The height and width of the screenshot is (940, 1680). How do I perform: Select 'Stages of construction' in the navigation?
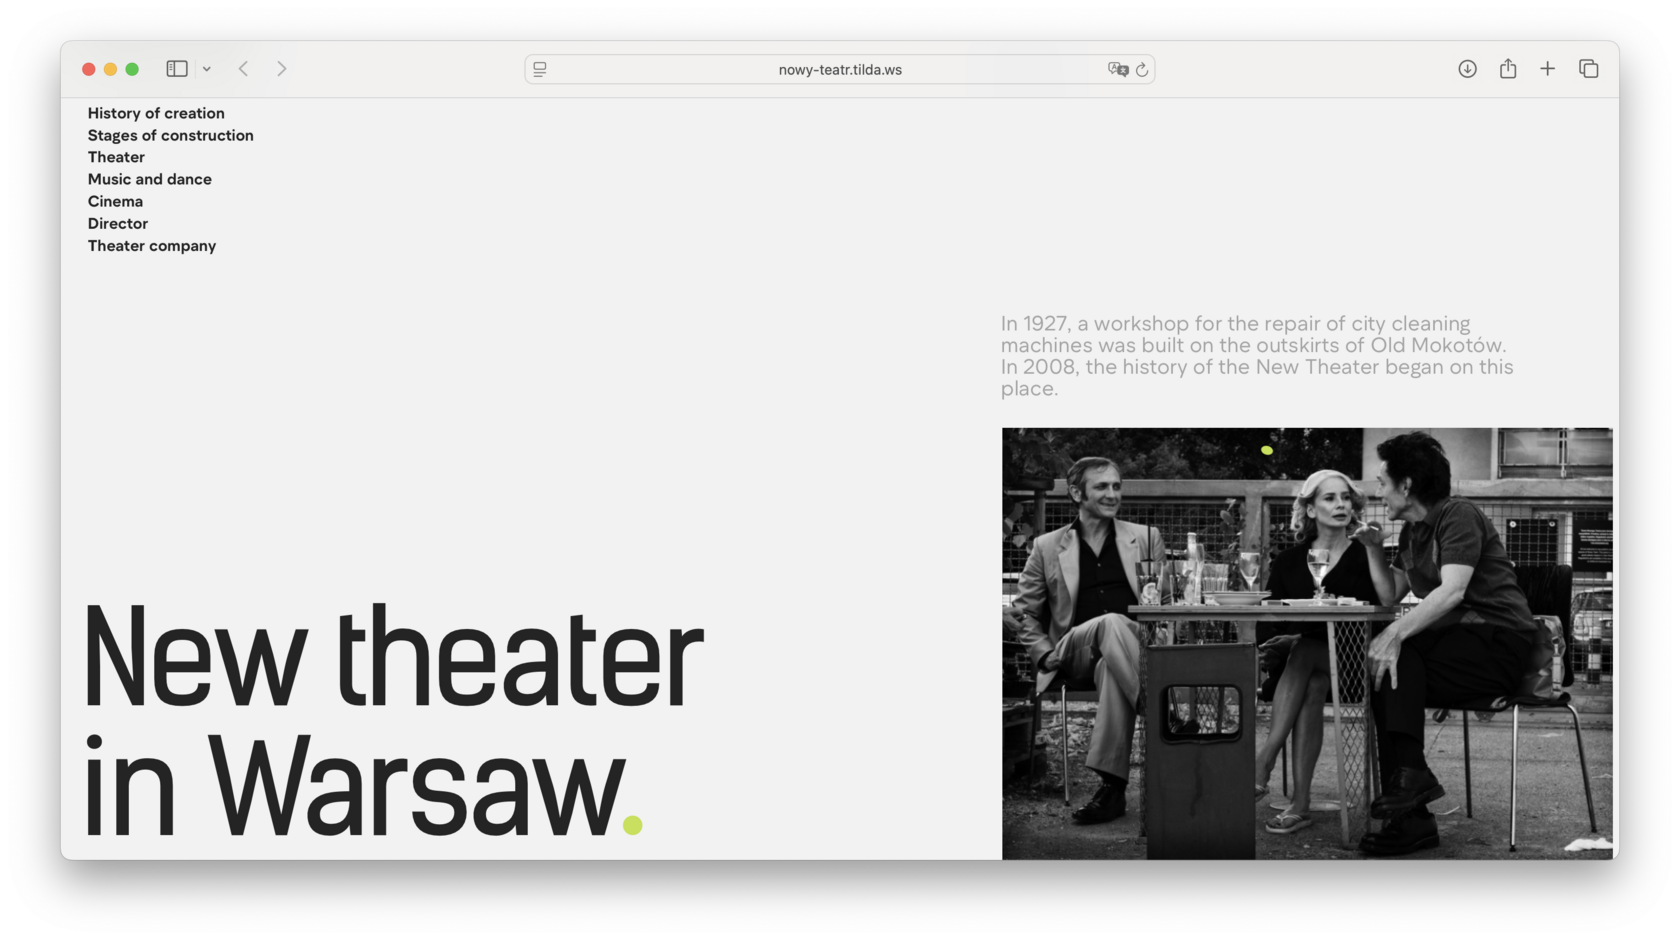[170, 135]
